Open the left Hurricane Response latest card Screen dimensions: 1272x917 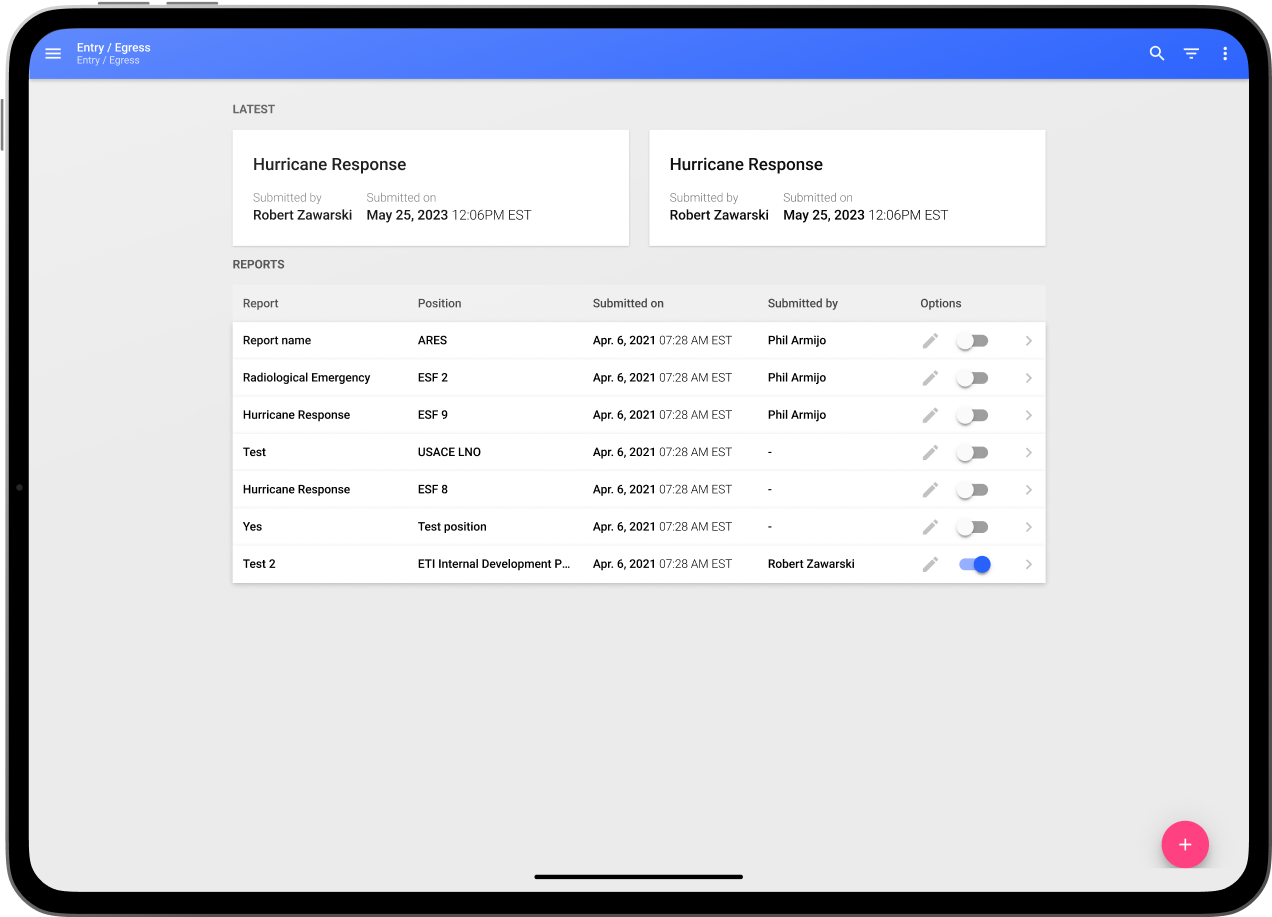pos(430,188)
